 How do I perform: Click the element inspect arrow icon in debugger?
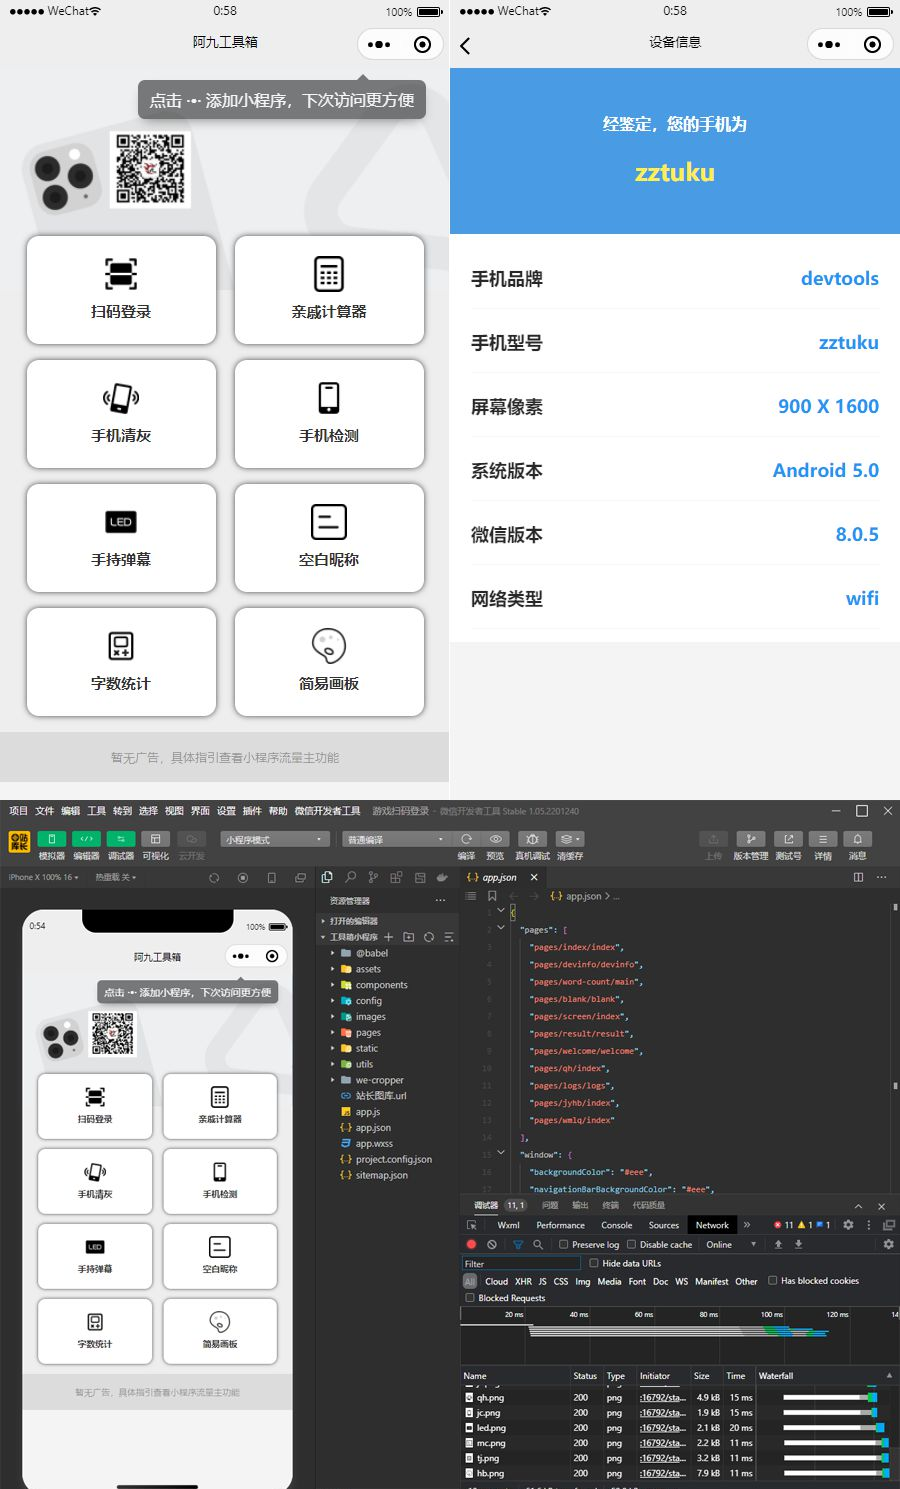472,1225
